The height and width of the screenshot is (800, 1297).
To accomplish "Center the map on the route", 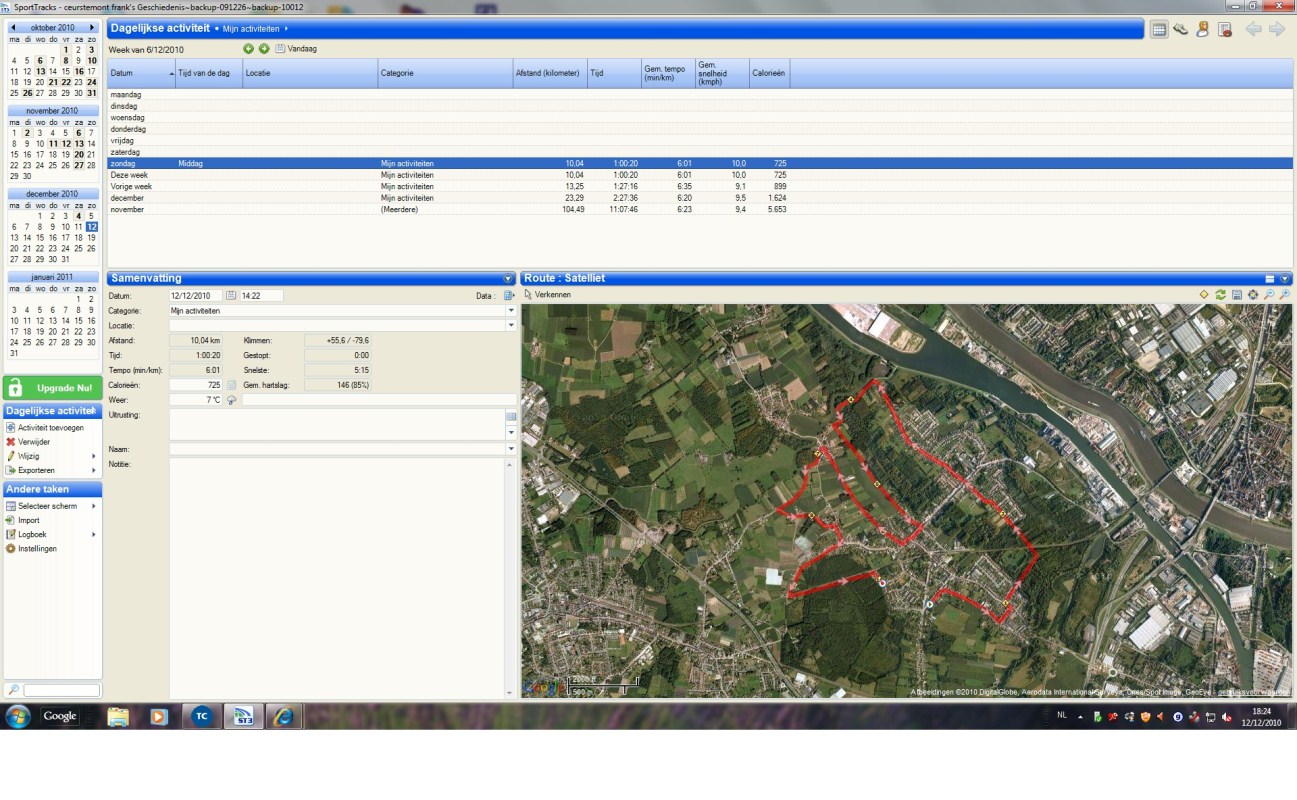I will coord(1253,295).
